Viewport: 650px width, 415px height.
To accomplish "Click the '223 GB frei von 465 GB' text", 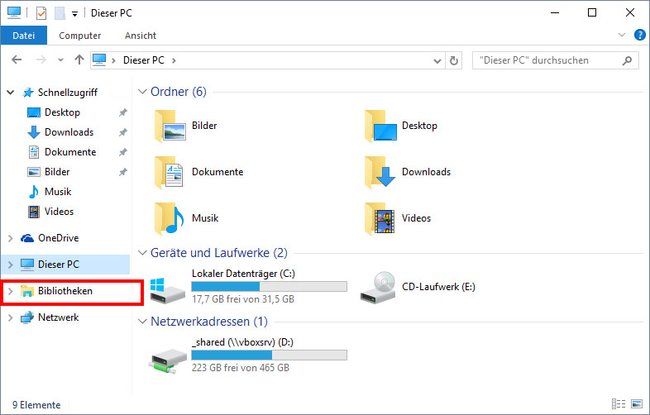I will [240, 368].
